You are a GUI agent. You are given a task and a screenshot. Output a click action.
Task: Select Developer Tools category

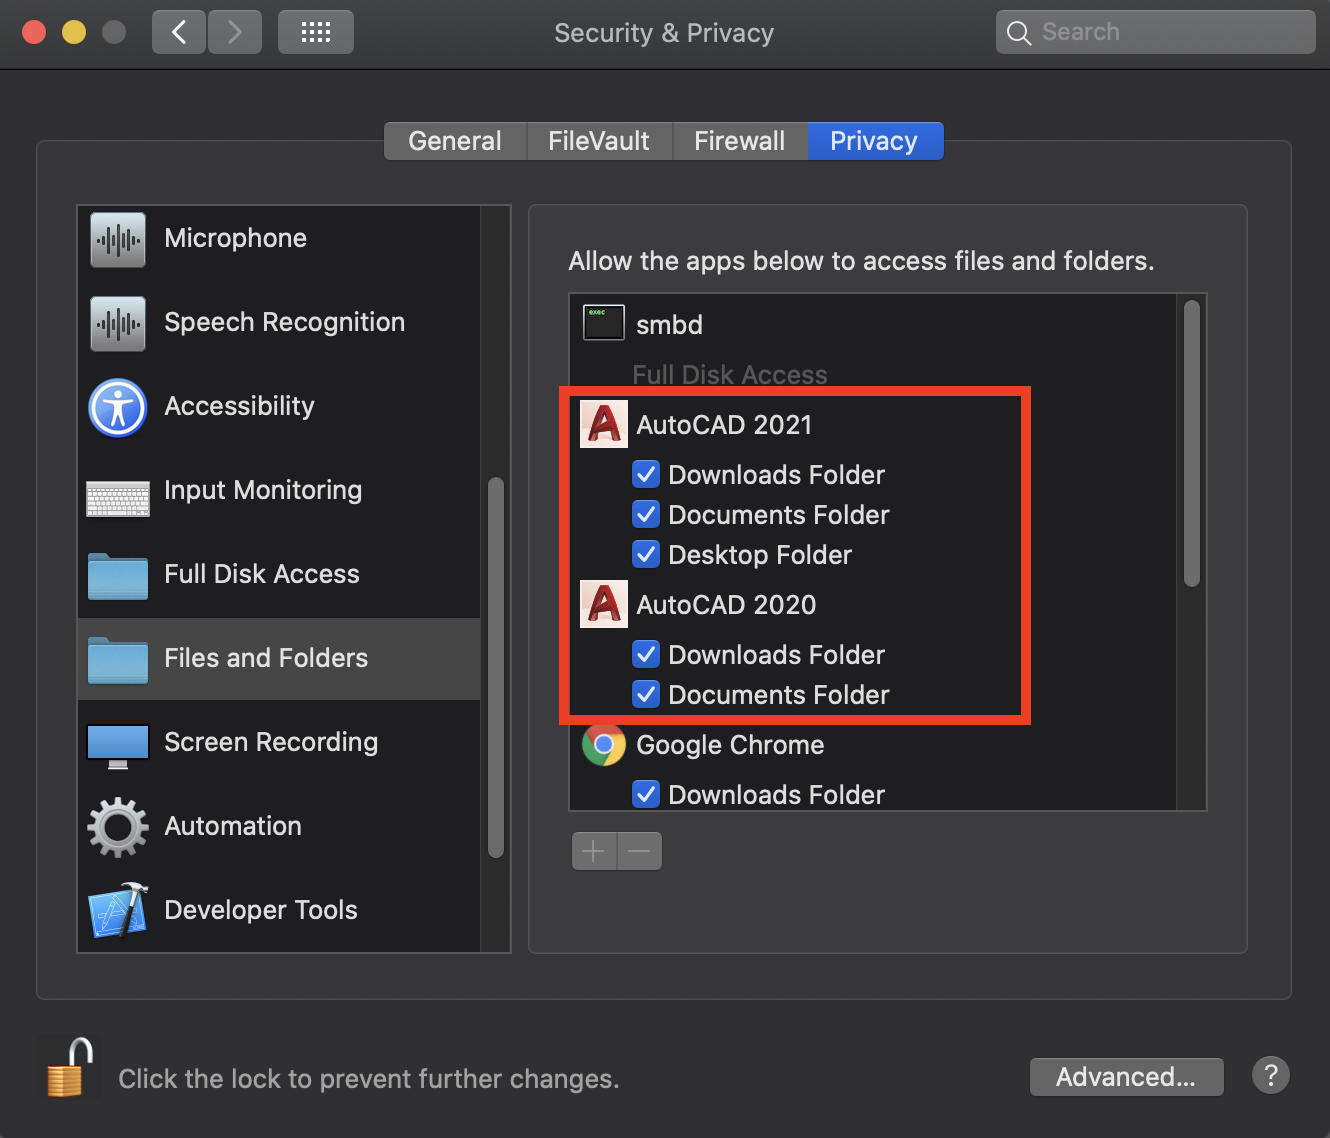coord(279,910)
